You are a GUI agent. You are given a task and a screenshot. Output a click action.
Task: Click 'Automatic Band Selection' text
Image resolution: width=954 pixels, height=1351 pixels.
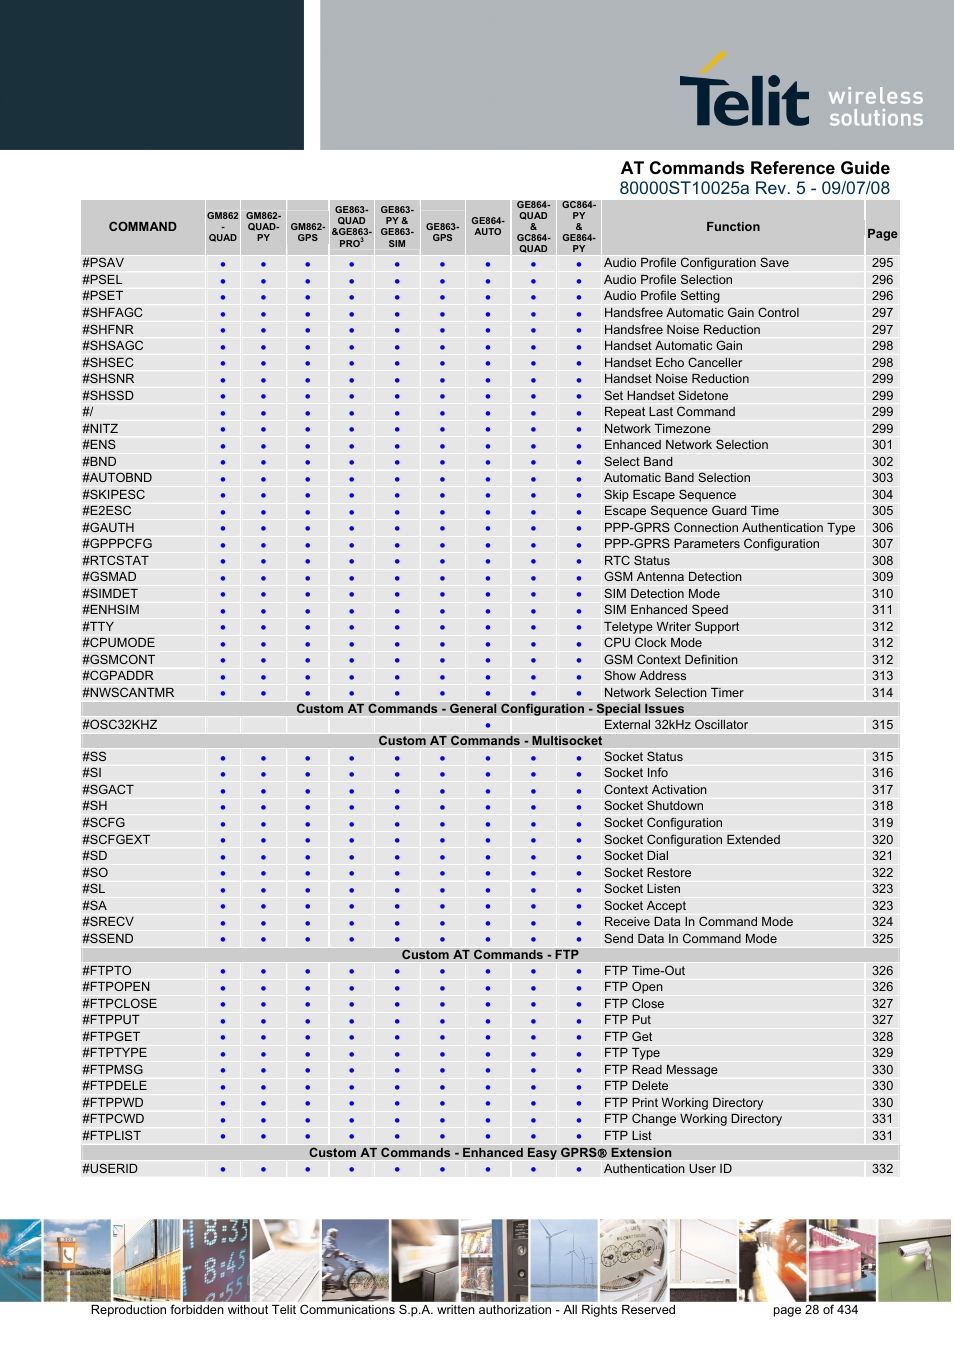pos(677,478)
